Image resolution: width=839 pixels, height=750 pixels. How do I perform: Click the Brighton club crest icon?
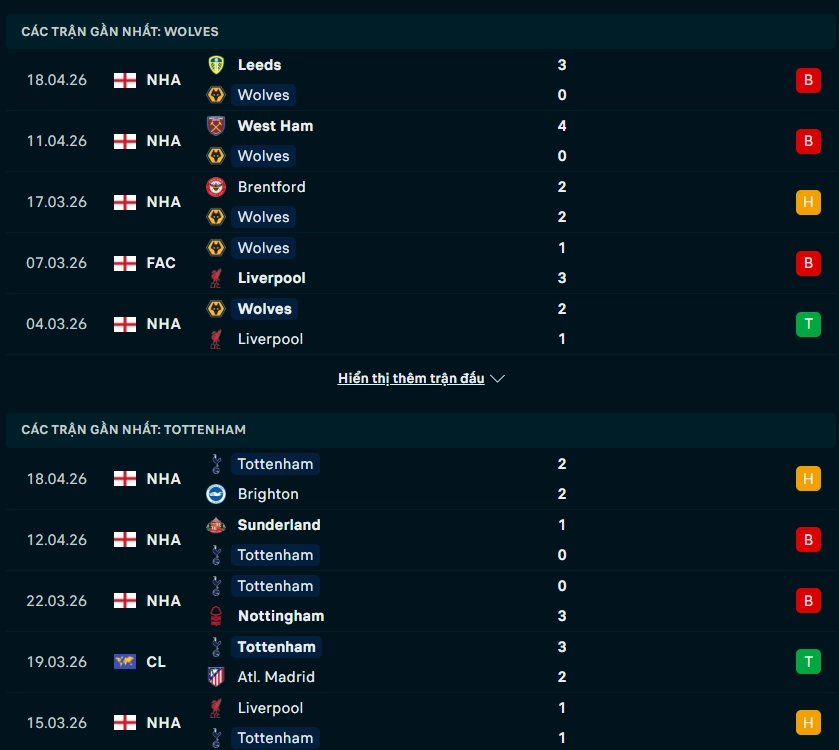coord(215,494)
